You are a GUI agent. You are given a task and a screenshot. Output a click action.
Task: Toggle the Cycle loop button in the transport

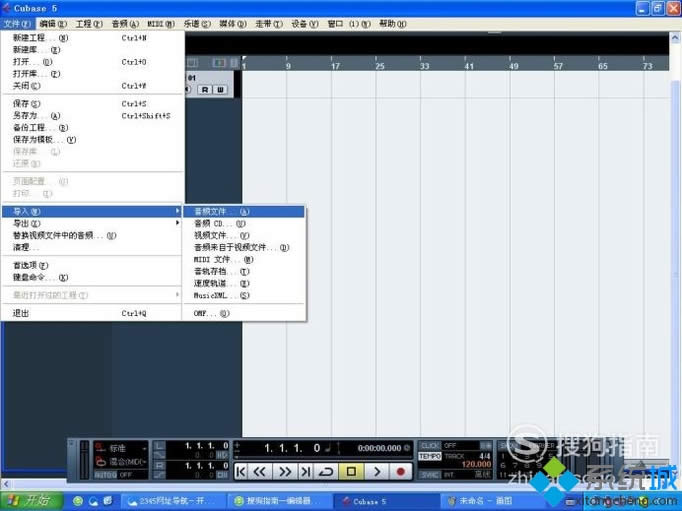coord(326,471)
